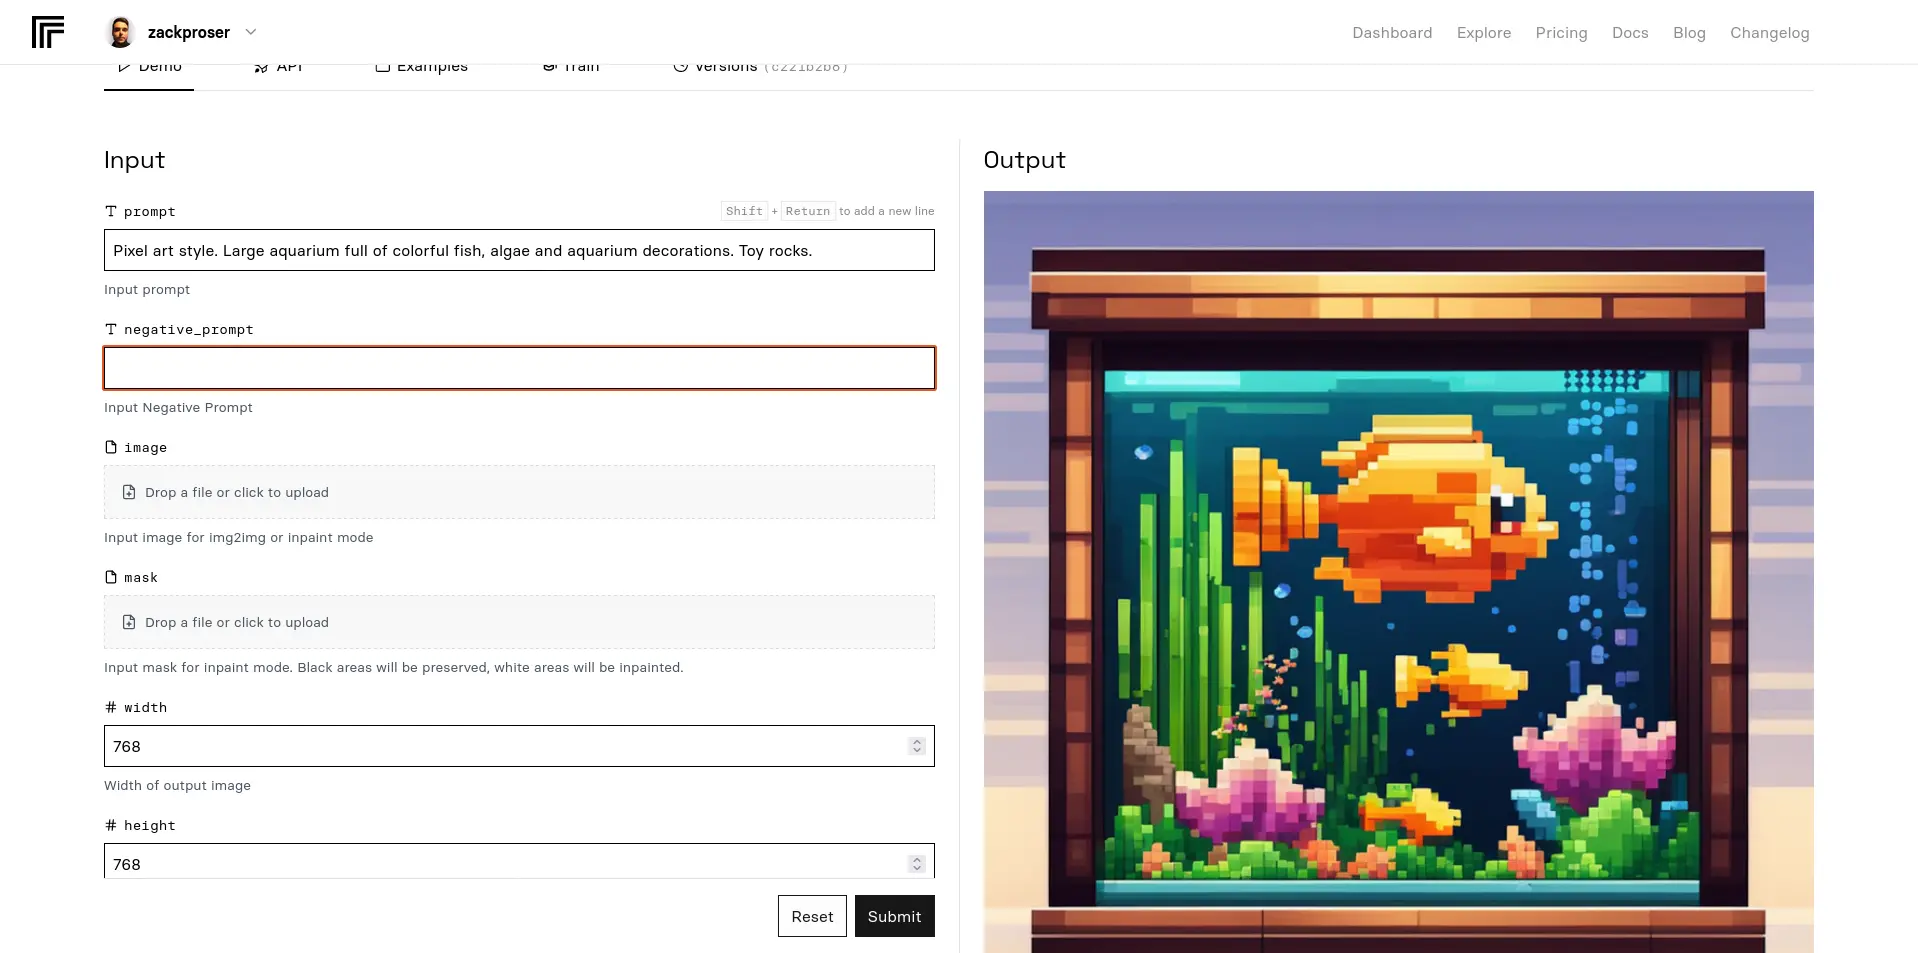1918x953 pixels.
Task: Open the Dashboard page
Action: [x=1391, y=33]
